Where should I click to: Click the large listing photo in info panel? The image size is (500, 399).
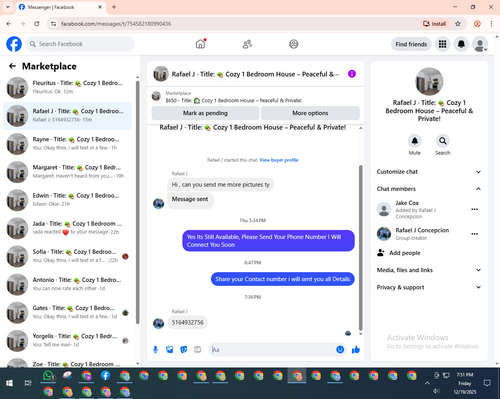coord(429,81)
